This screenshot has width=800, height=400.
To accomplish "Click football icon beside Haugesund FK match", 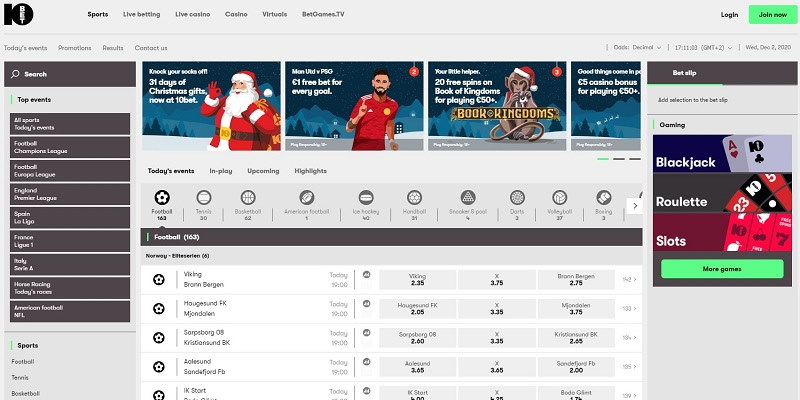I will point(159,309).
